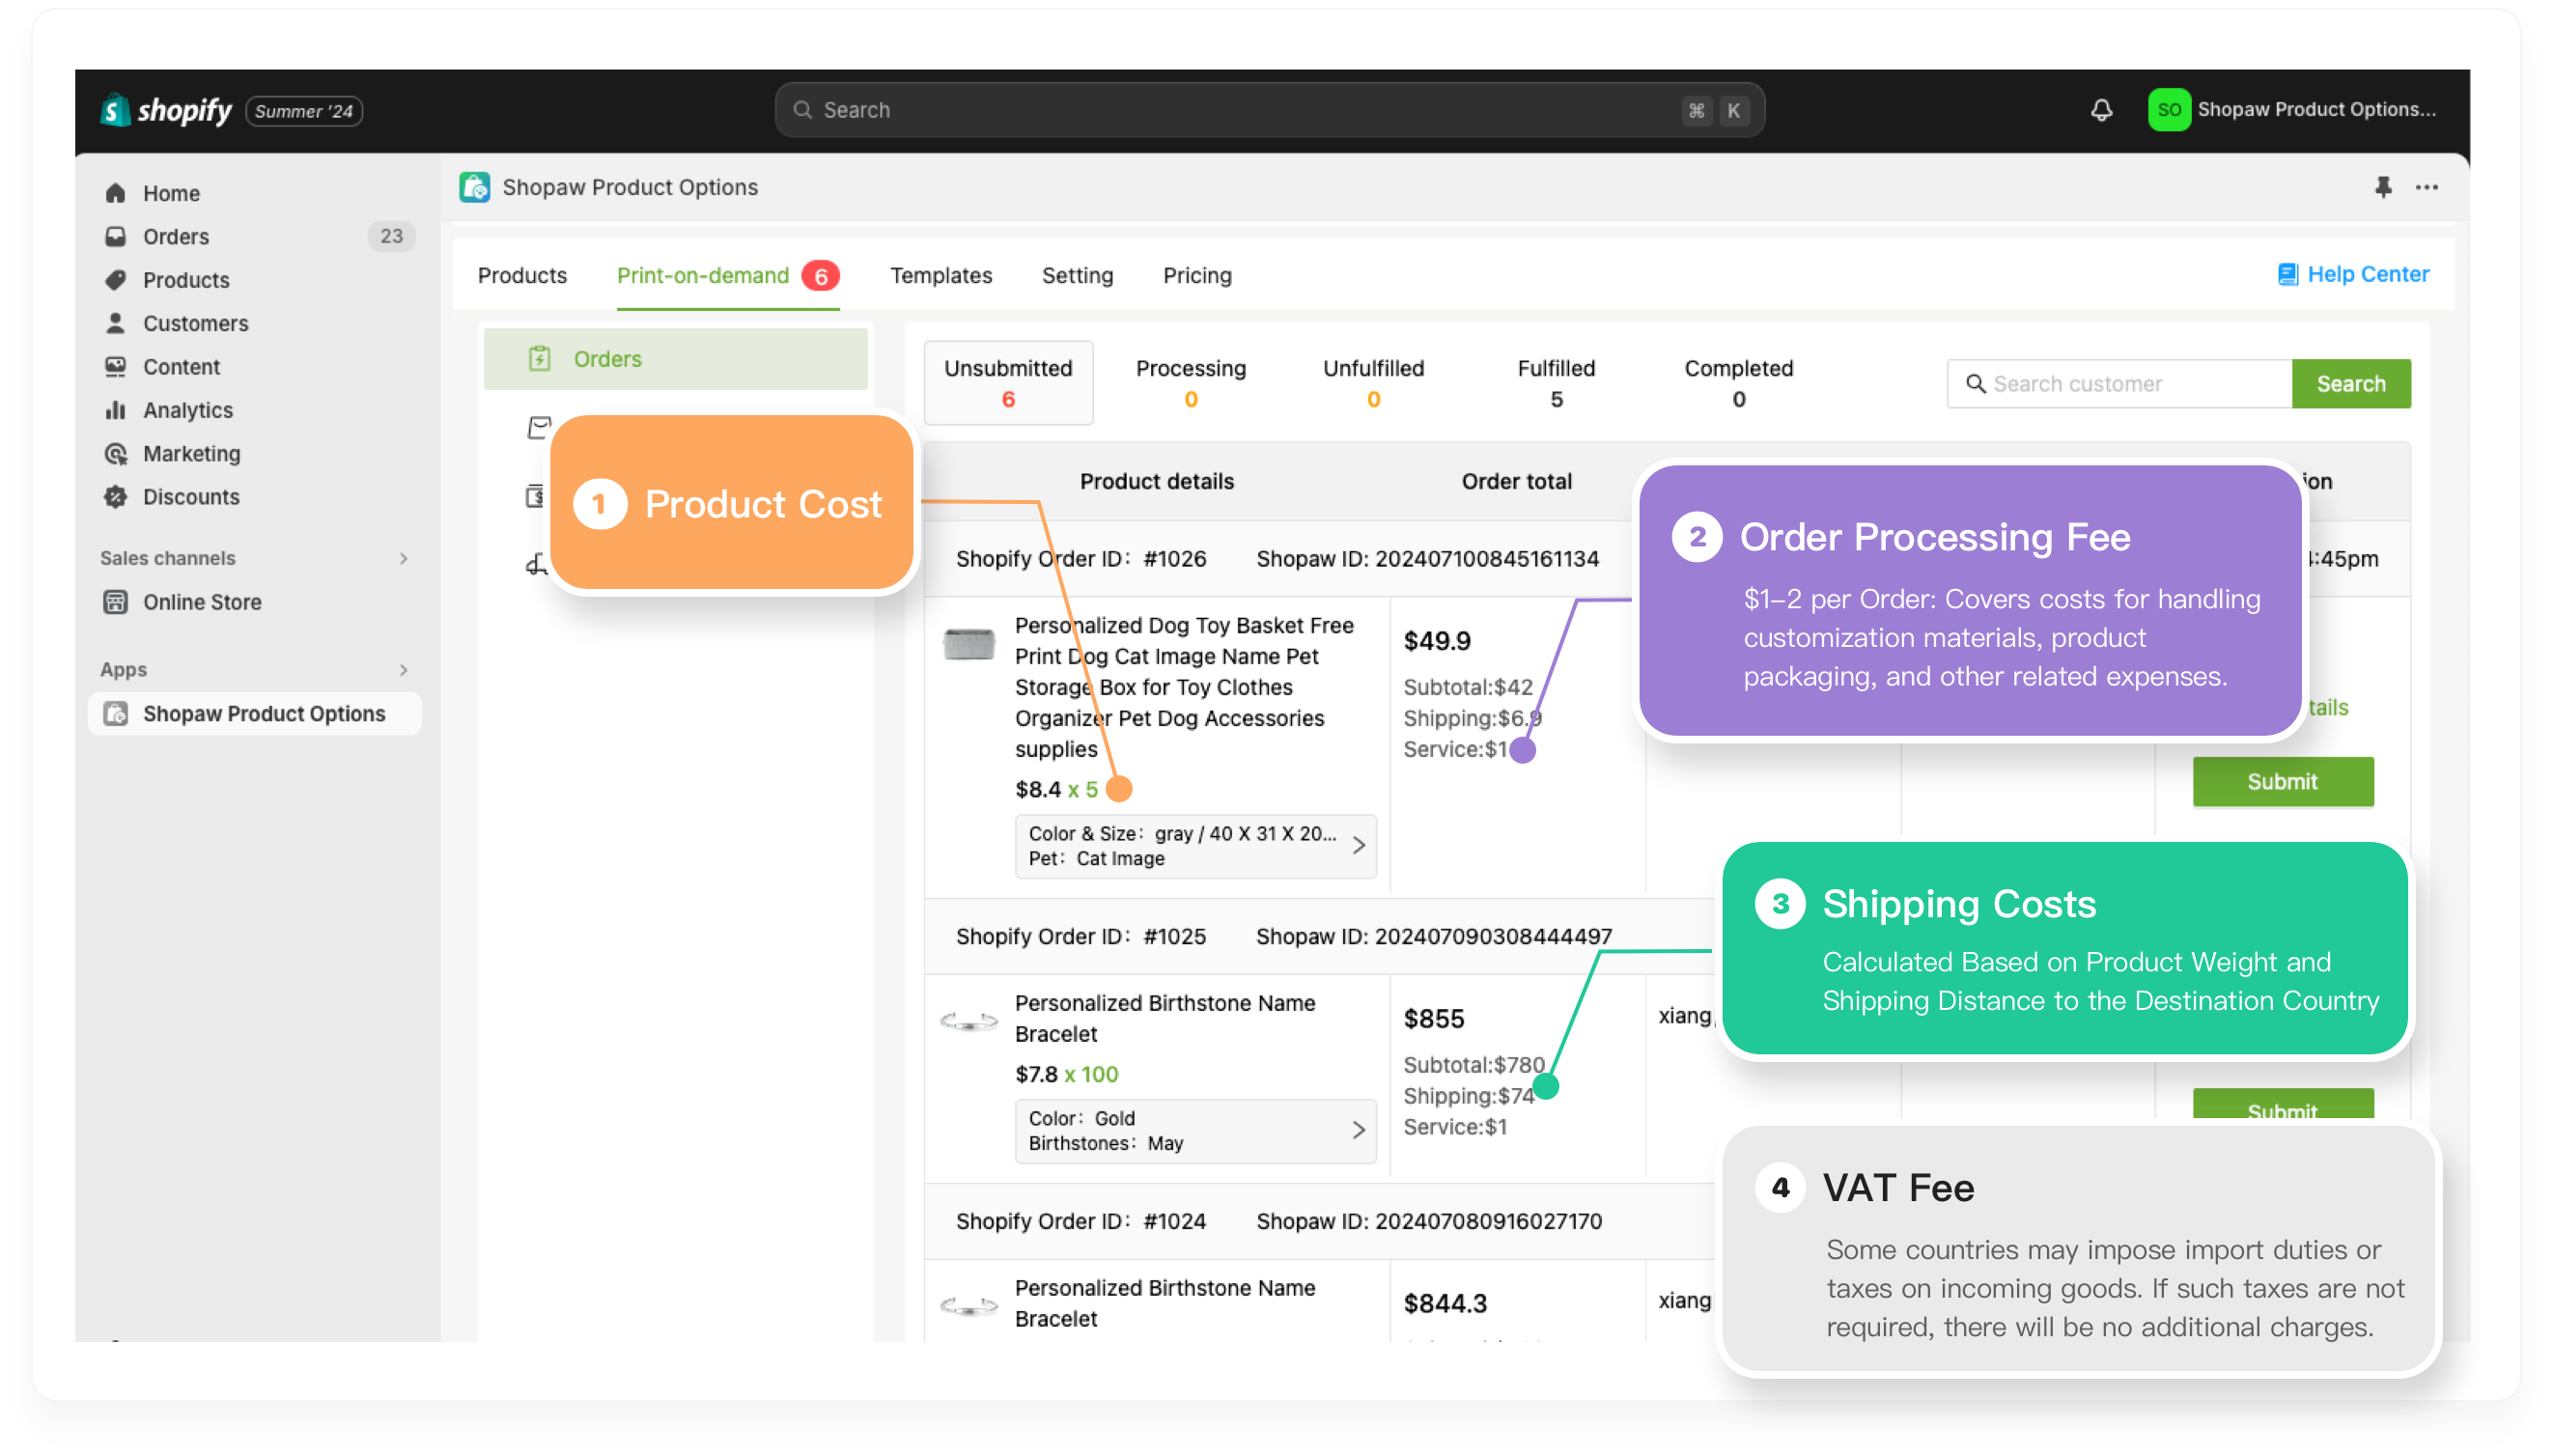Open the notifications bell
Viewport: 2553px width, 1456px height.
(x=2101, y=110)
